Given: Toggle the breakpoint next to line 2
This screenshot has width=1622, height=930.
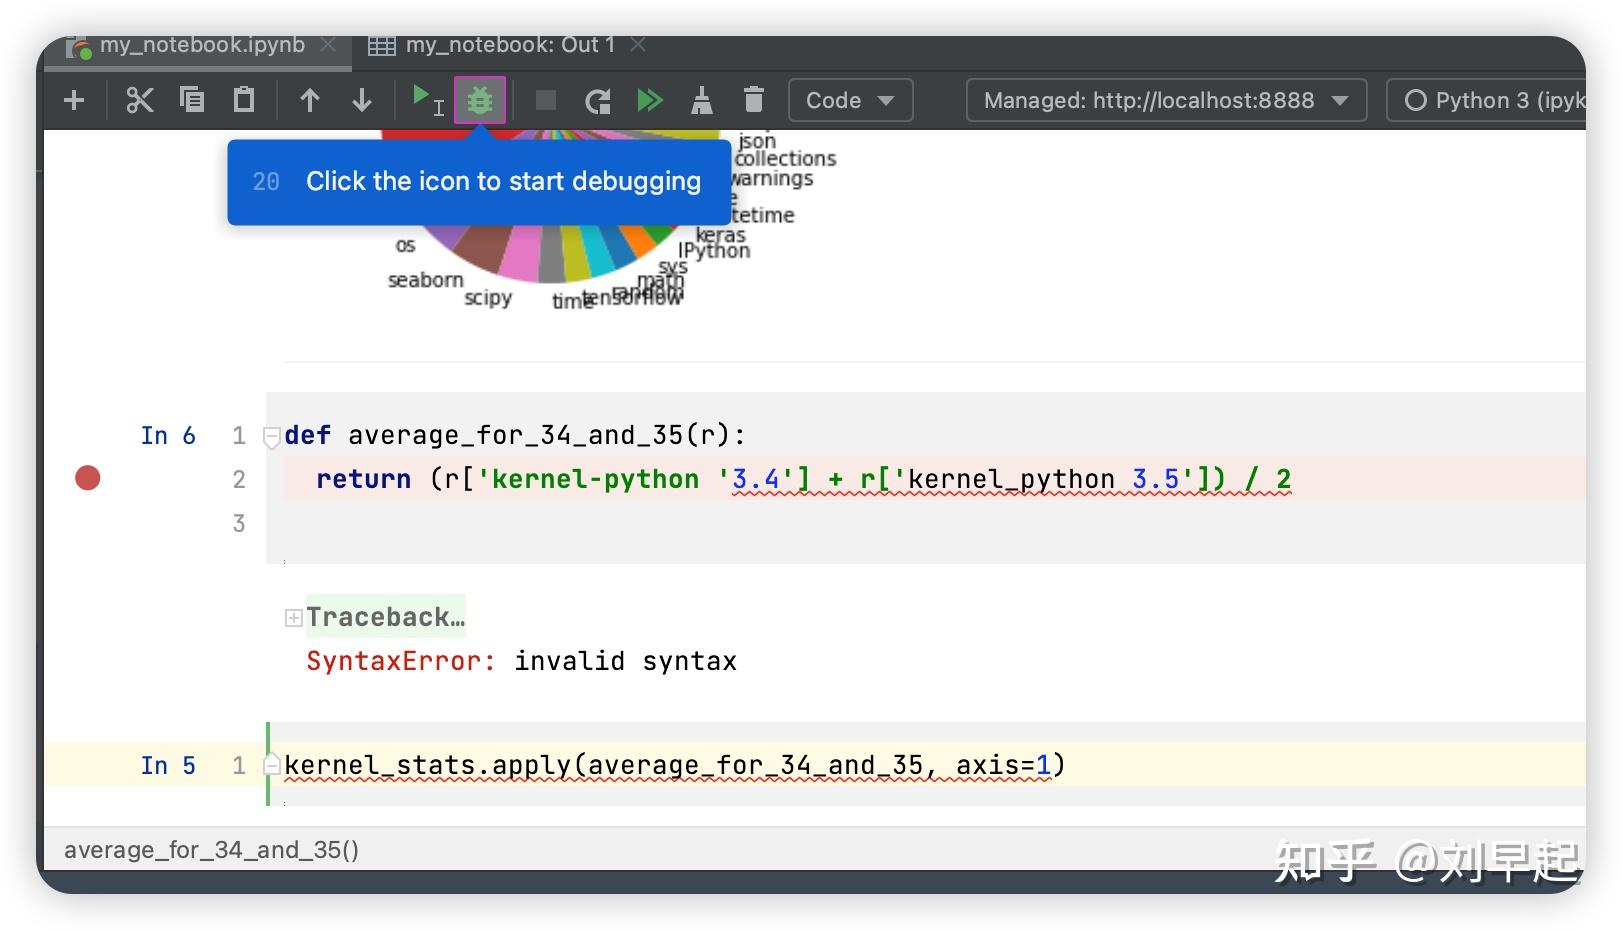Looking at the screenshot, I should point(87,478).
